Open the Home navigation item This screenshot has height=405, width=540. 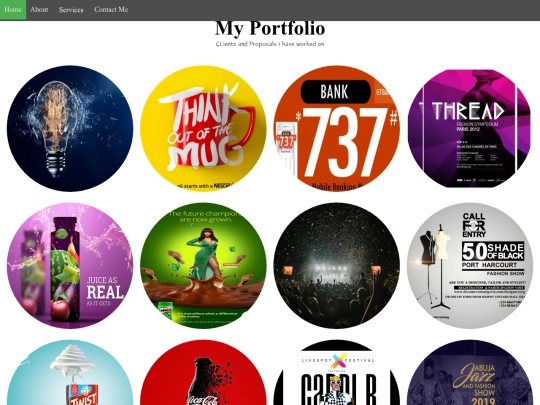[13, 10]
